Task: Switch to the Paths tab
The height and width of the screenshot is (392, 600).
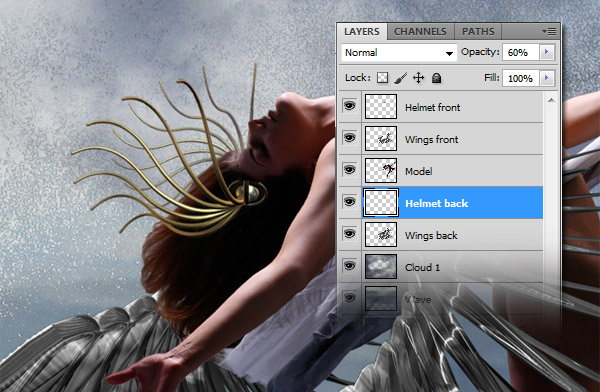Action: (478, 31)
